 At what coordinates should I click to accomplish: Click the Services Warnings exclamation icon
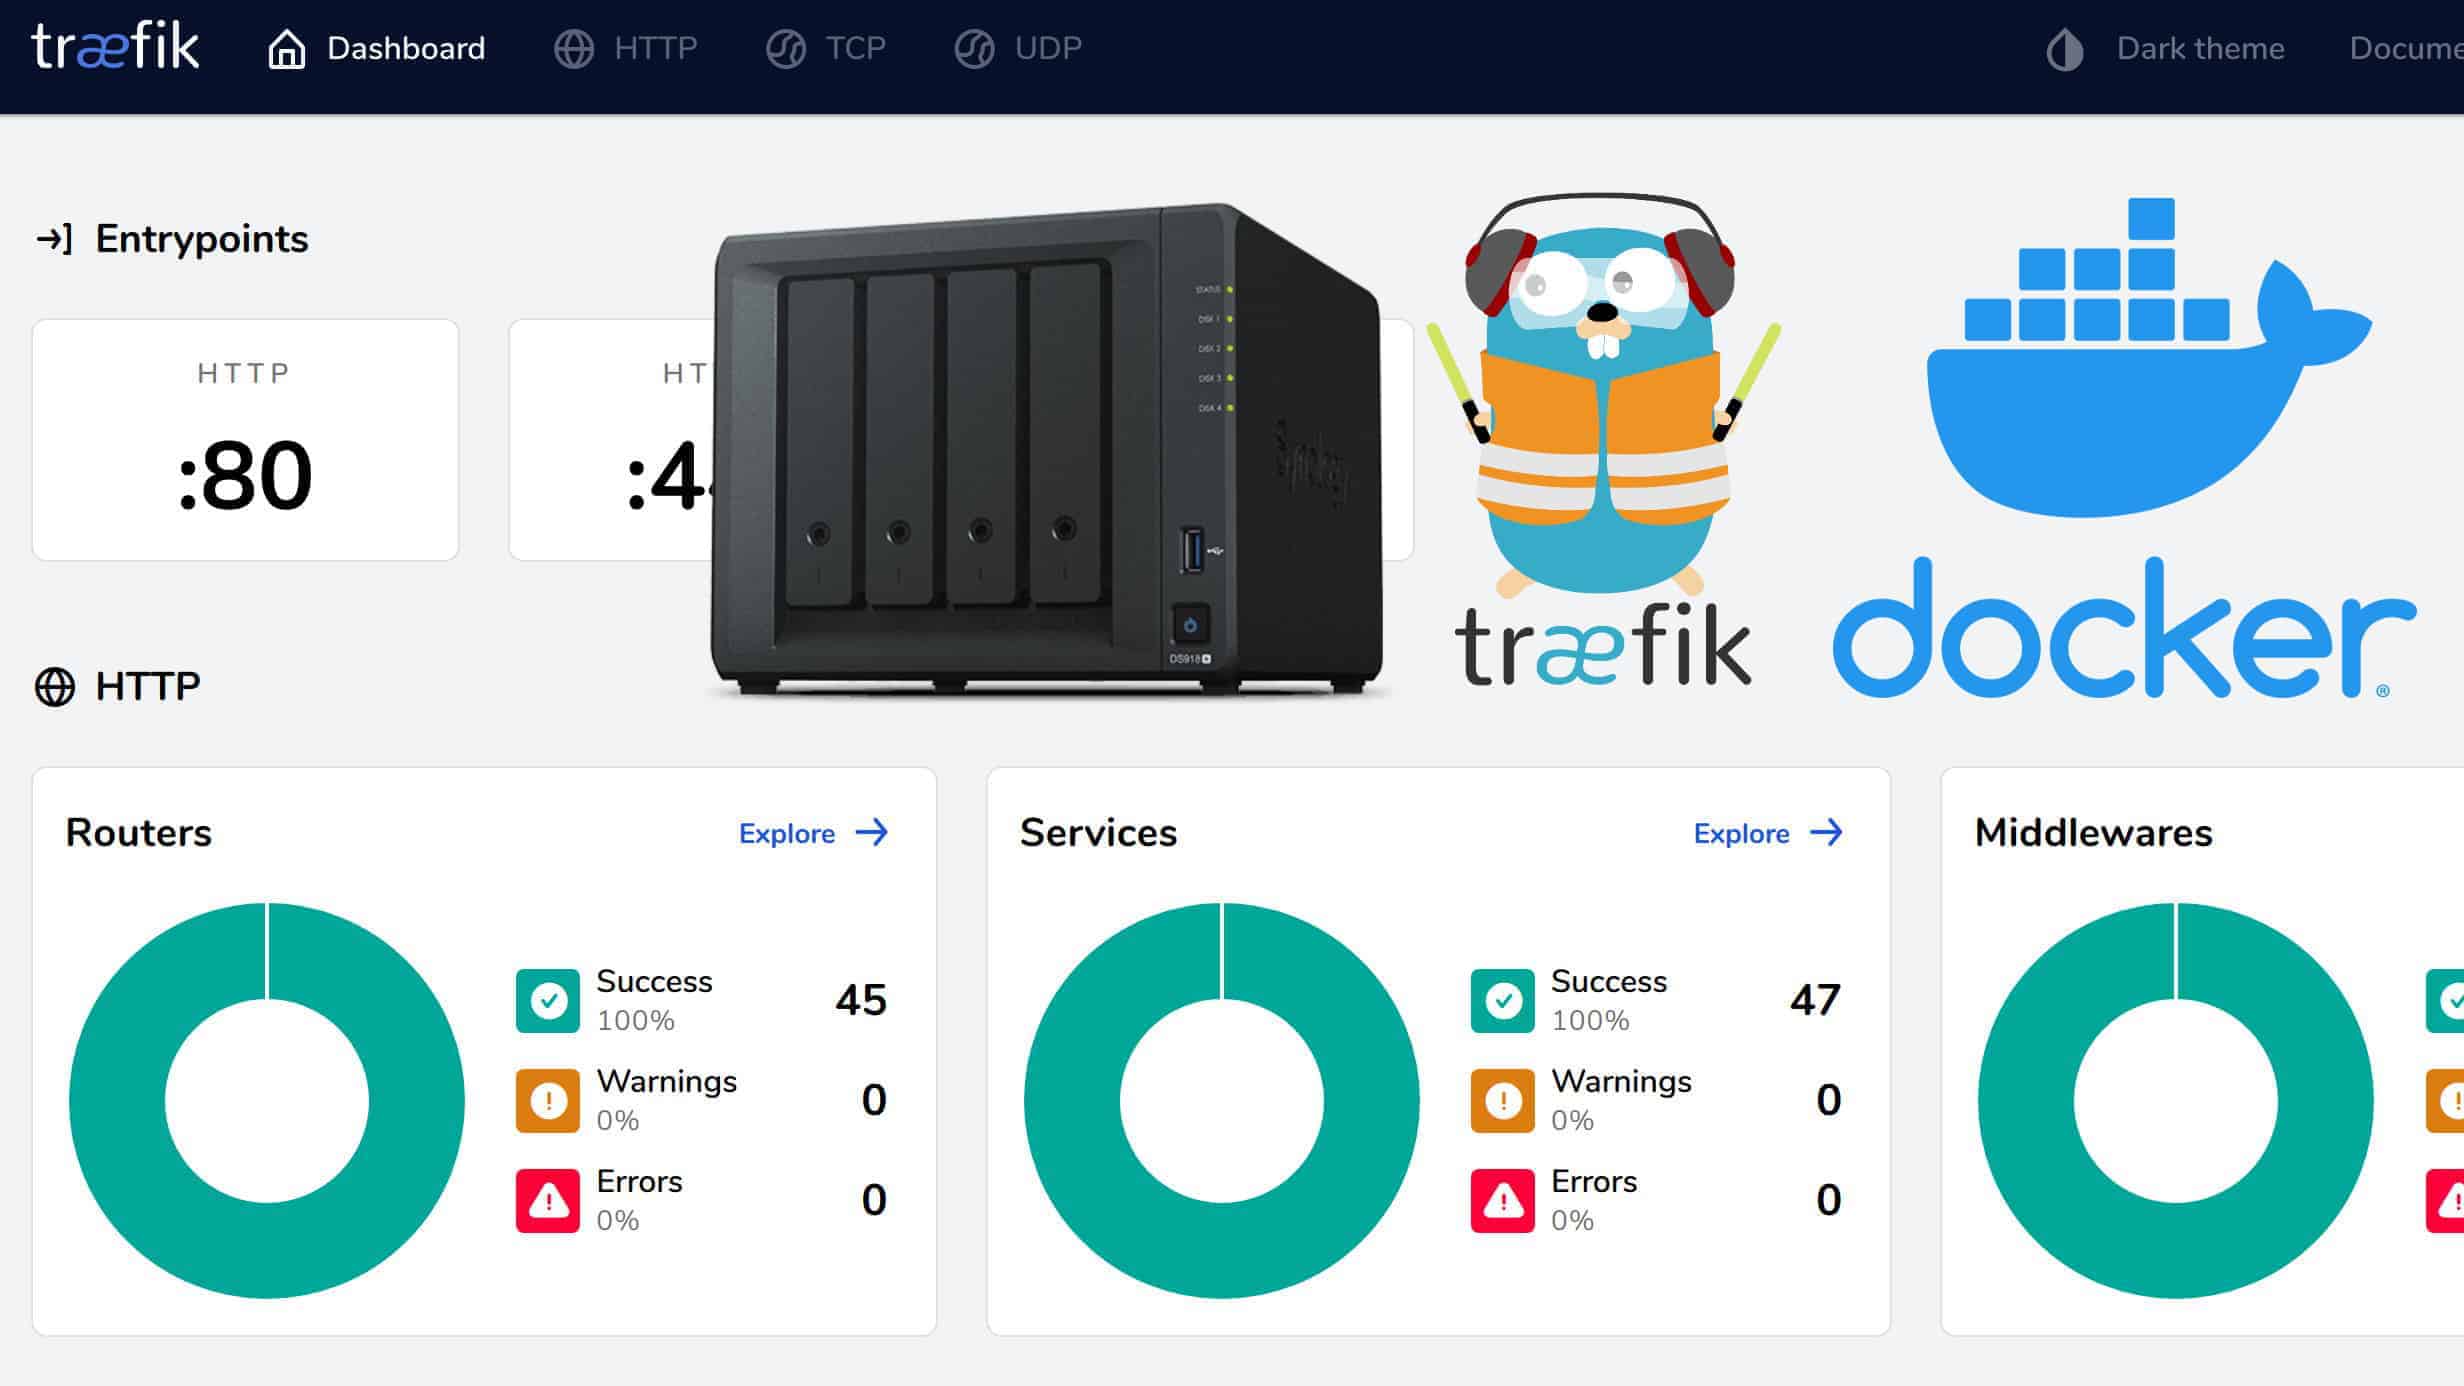[1502, 1100]
